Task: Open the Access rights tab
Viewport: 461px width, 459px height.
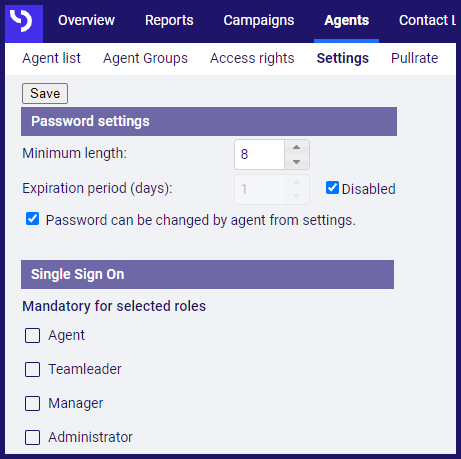Action: click(252, 58)
